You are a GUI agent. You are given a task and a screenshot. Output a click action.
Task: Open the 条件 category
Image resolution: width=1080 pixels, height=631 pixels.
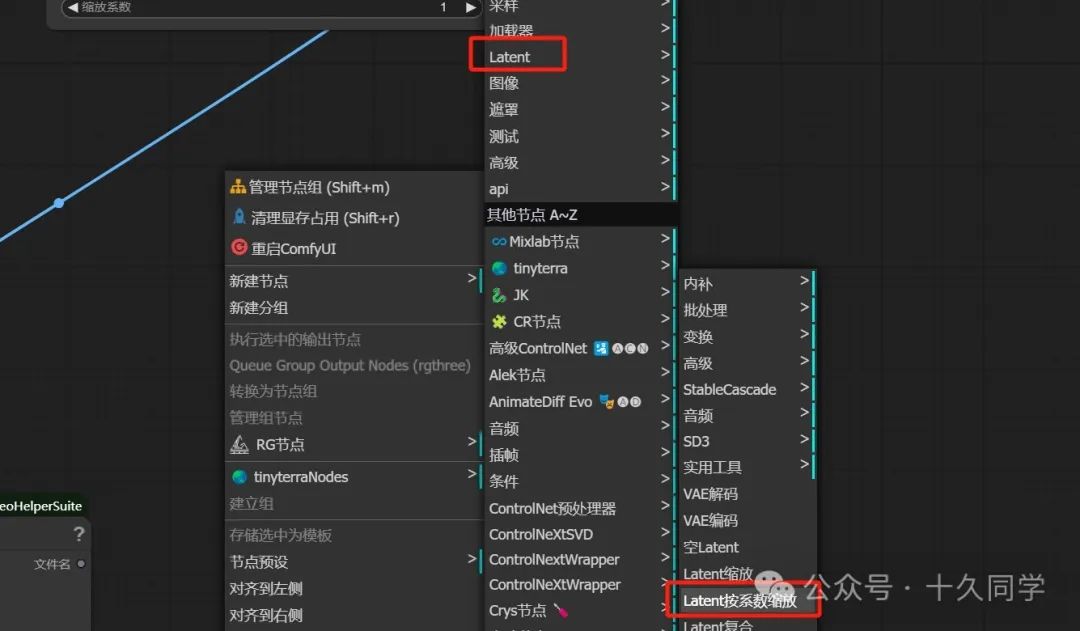tap(580, 482)
